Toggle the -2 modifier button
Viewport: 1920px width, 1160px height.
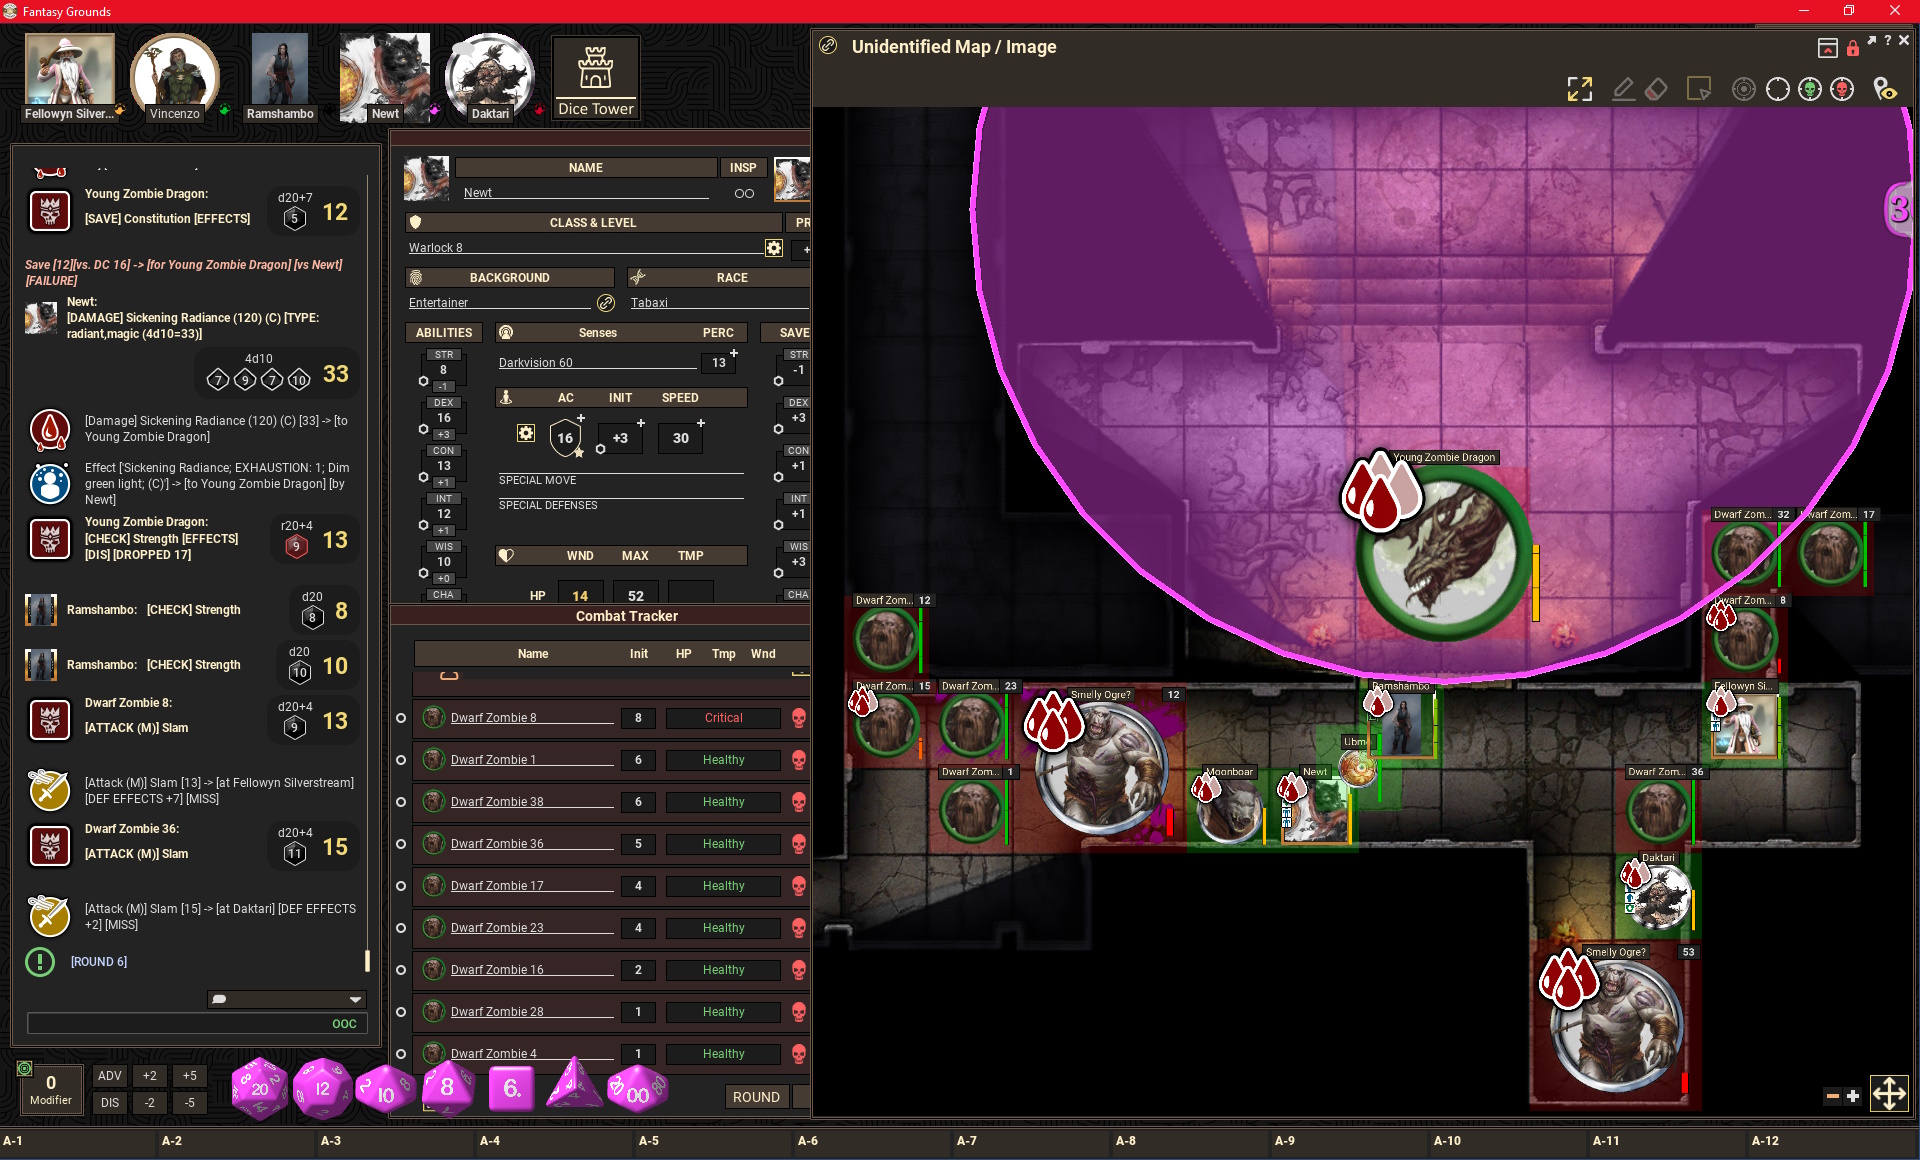point(150,1103)
